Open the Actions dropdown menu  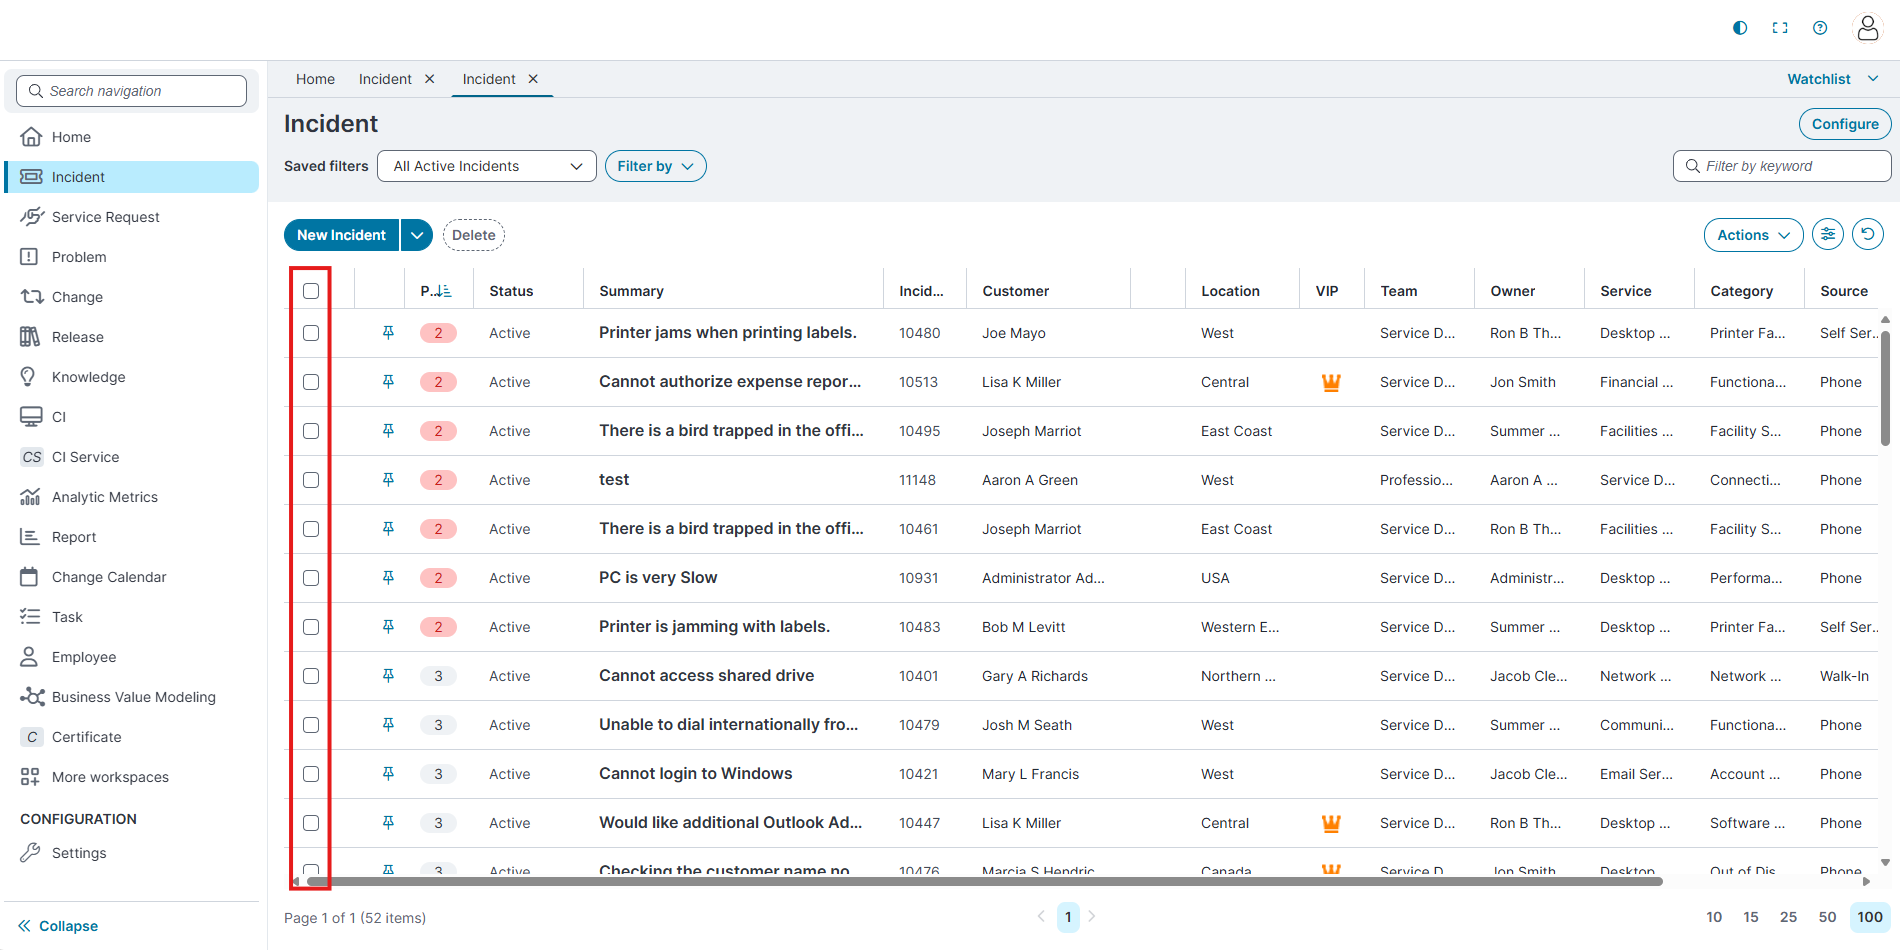tap(1753, 235)
